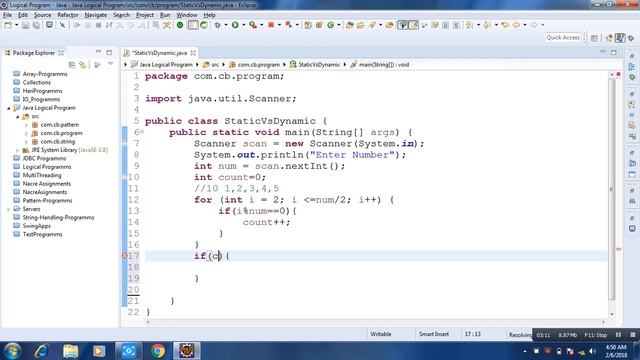Image resolution: width=640 pixels, height=360 pixels.
Task: Click the Search flashlight toolbar icon
Action: [372, 25]
